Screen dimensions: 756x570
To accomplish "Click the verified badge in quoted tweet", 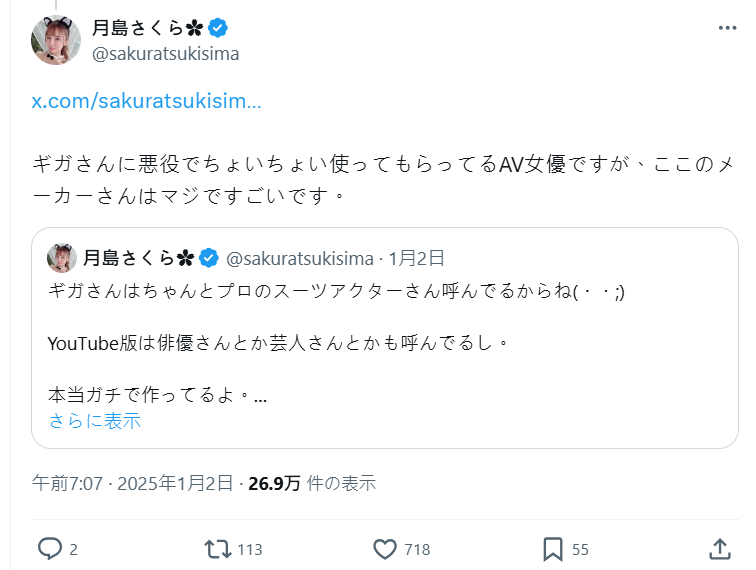I will click(209, 258).
